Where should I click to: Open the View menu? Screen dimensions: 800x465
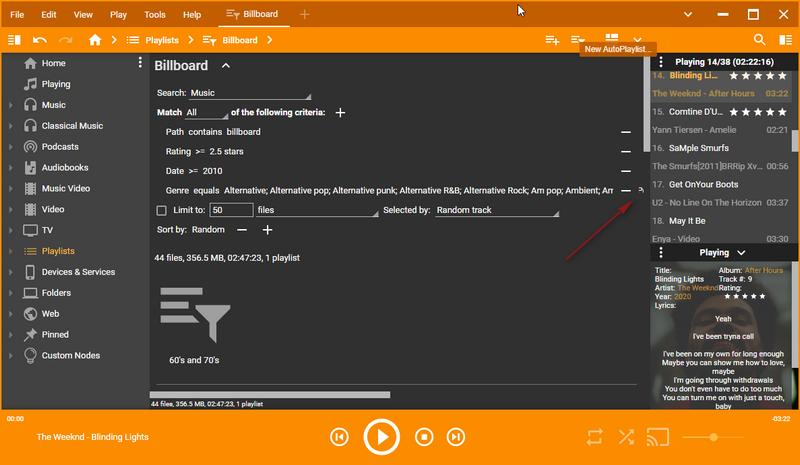83,15
